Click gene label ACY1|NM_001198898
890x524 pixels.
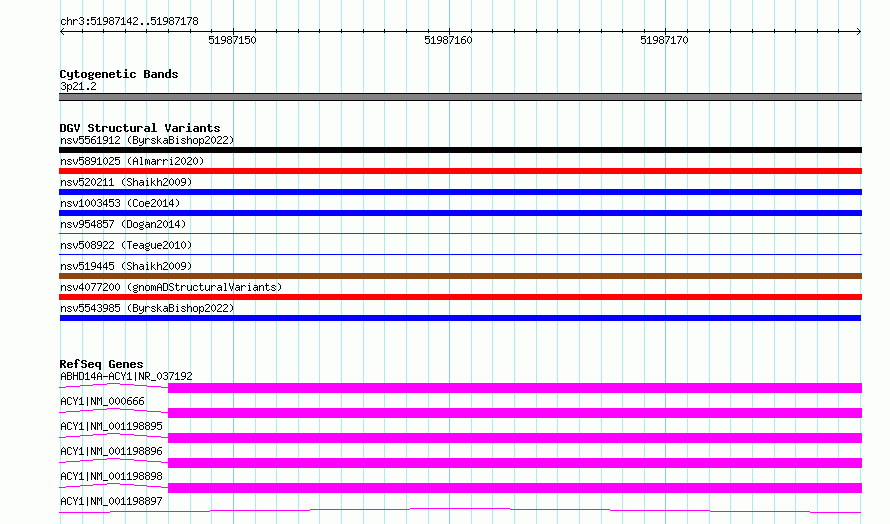point(111,476)
